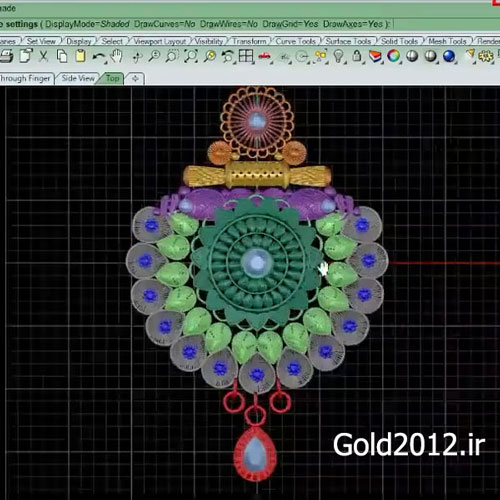Toggle the DrawGrid=Yes command option
The width and height of the screenshot is (500, 500).
pyautogui.click(x=290, y=24)
